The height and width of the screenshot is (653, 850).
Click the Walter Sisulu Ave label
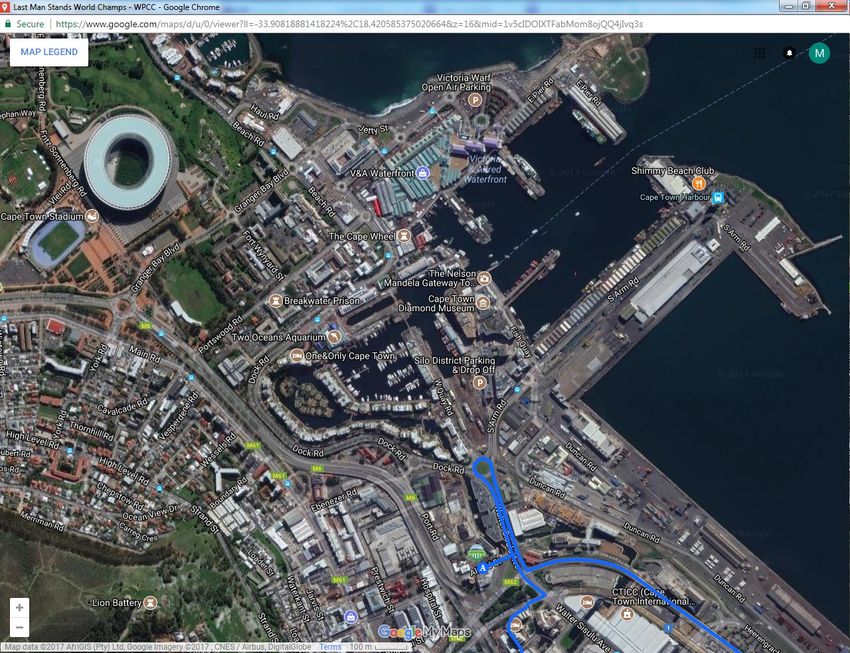583,629
